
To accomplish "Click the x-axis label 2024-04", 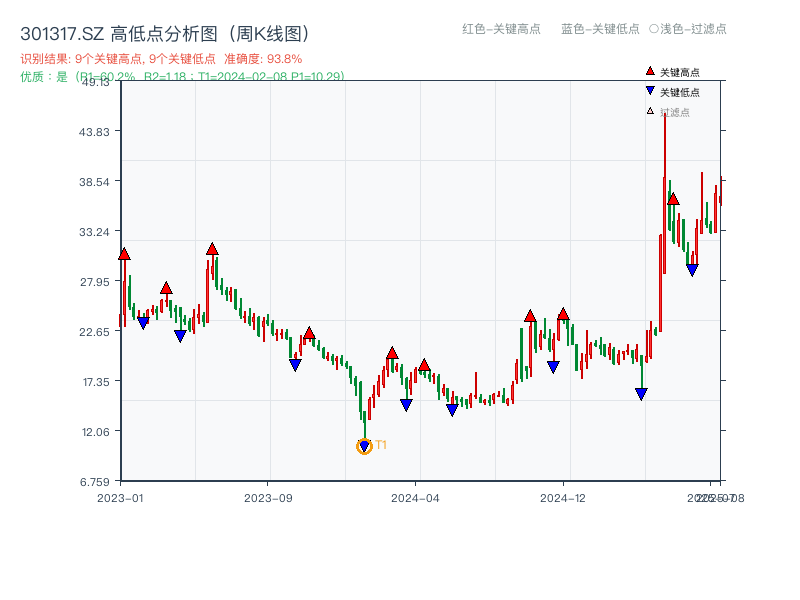I will click(x=415, y=498).
